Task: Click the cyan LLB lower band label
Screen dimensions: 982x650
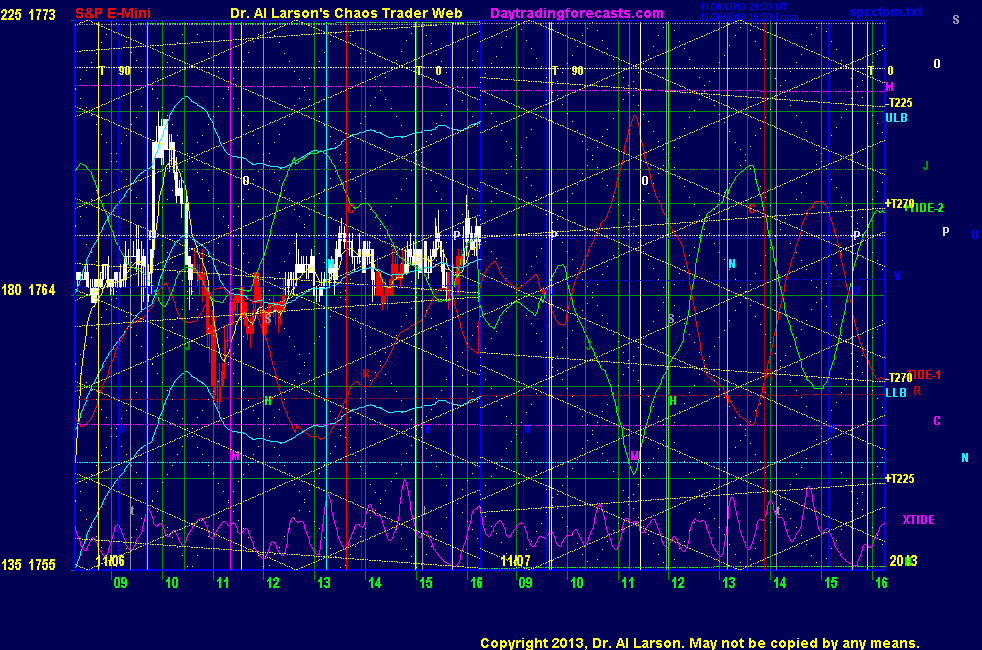Action: coord(896,393)
